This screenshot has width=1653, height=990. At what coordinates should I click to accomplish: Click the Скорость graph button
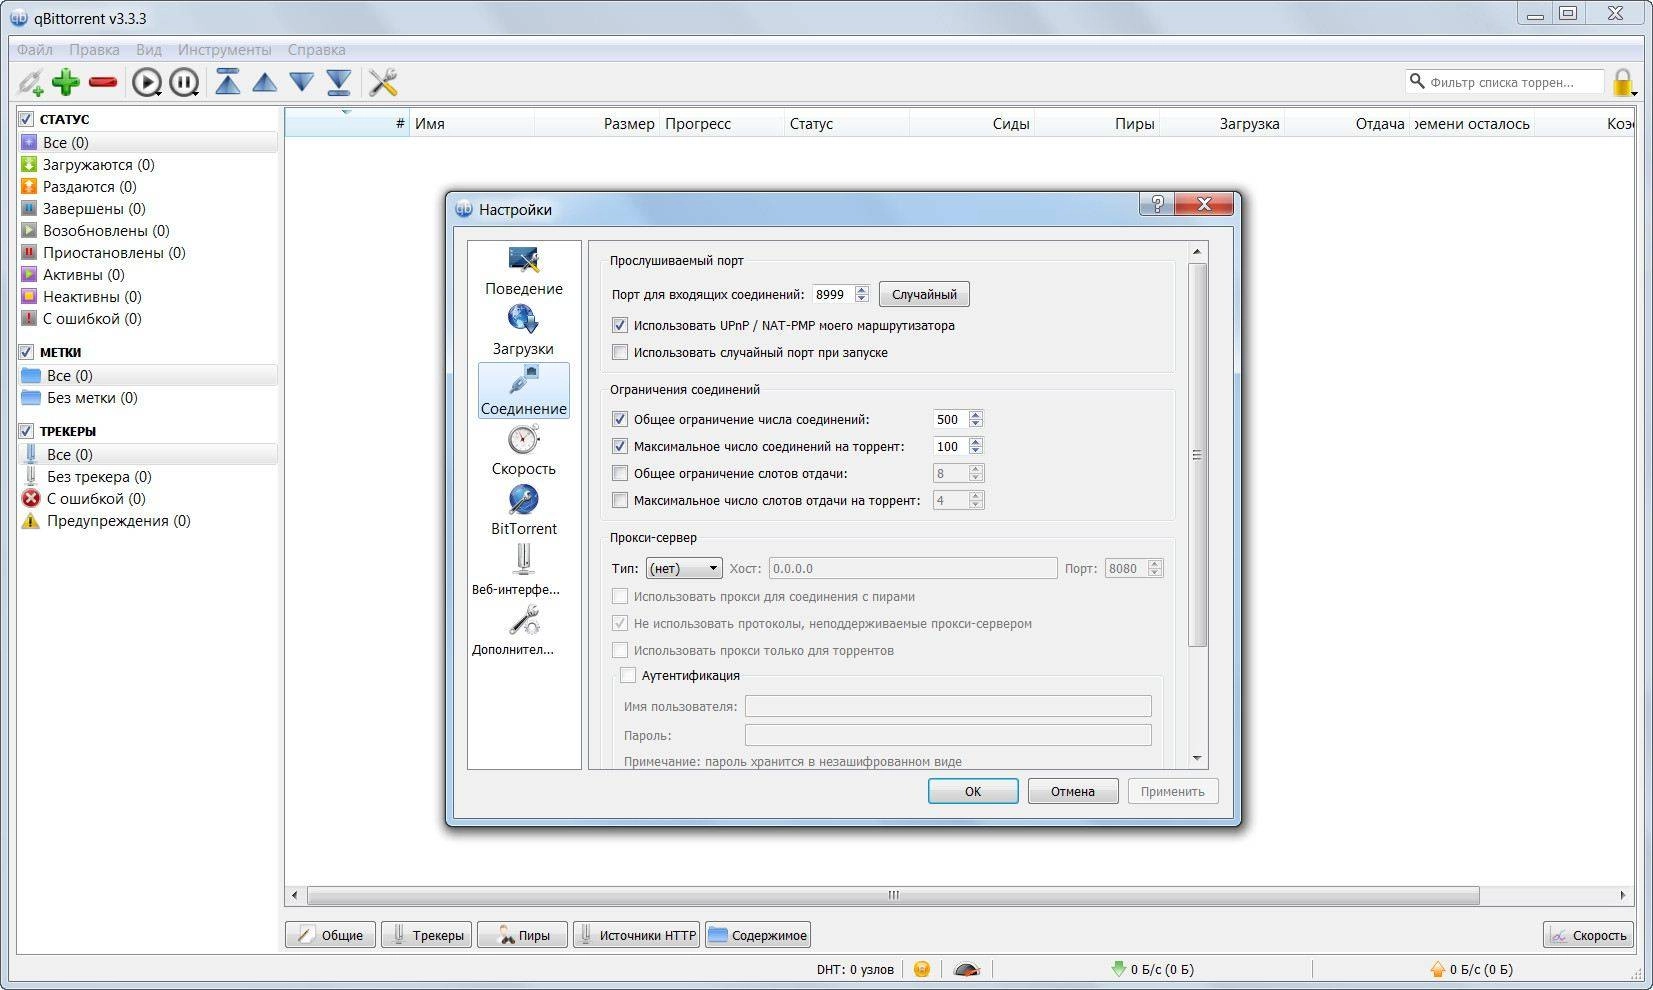[x=1588, y=935]
